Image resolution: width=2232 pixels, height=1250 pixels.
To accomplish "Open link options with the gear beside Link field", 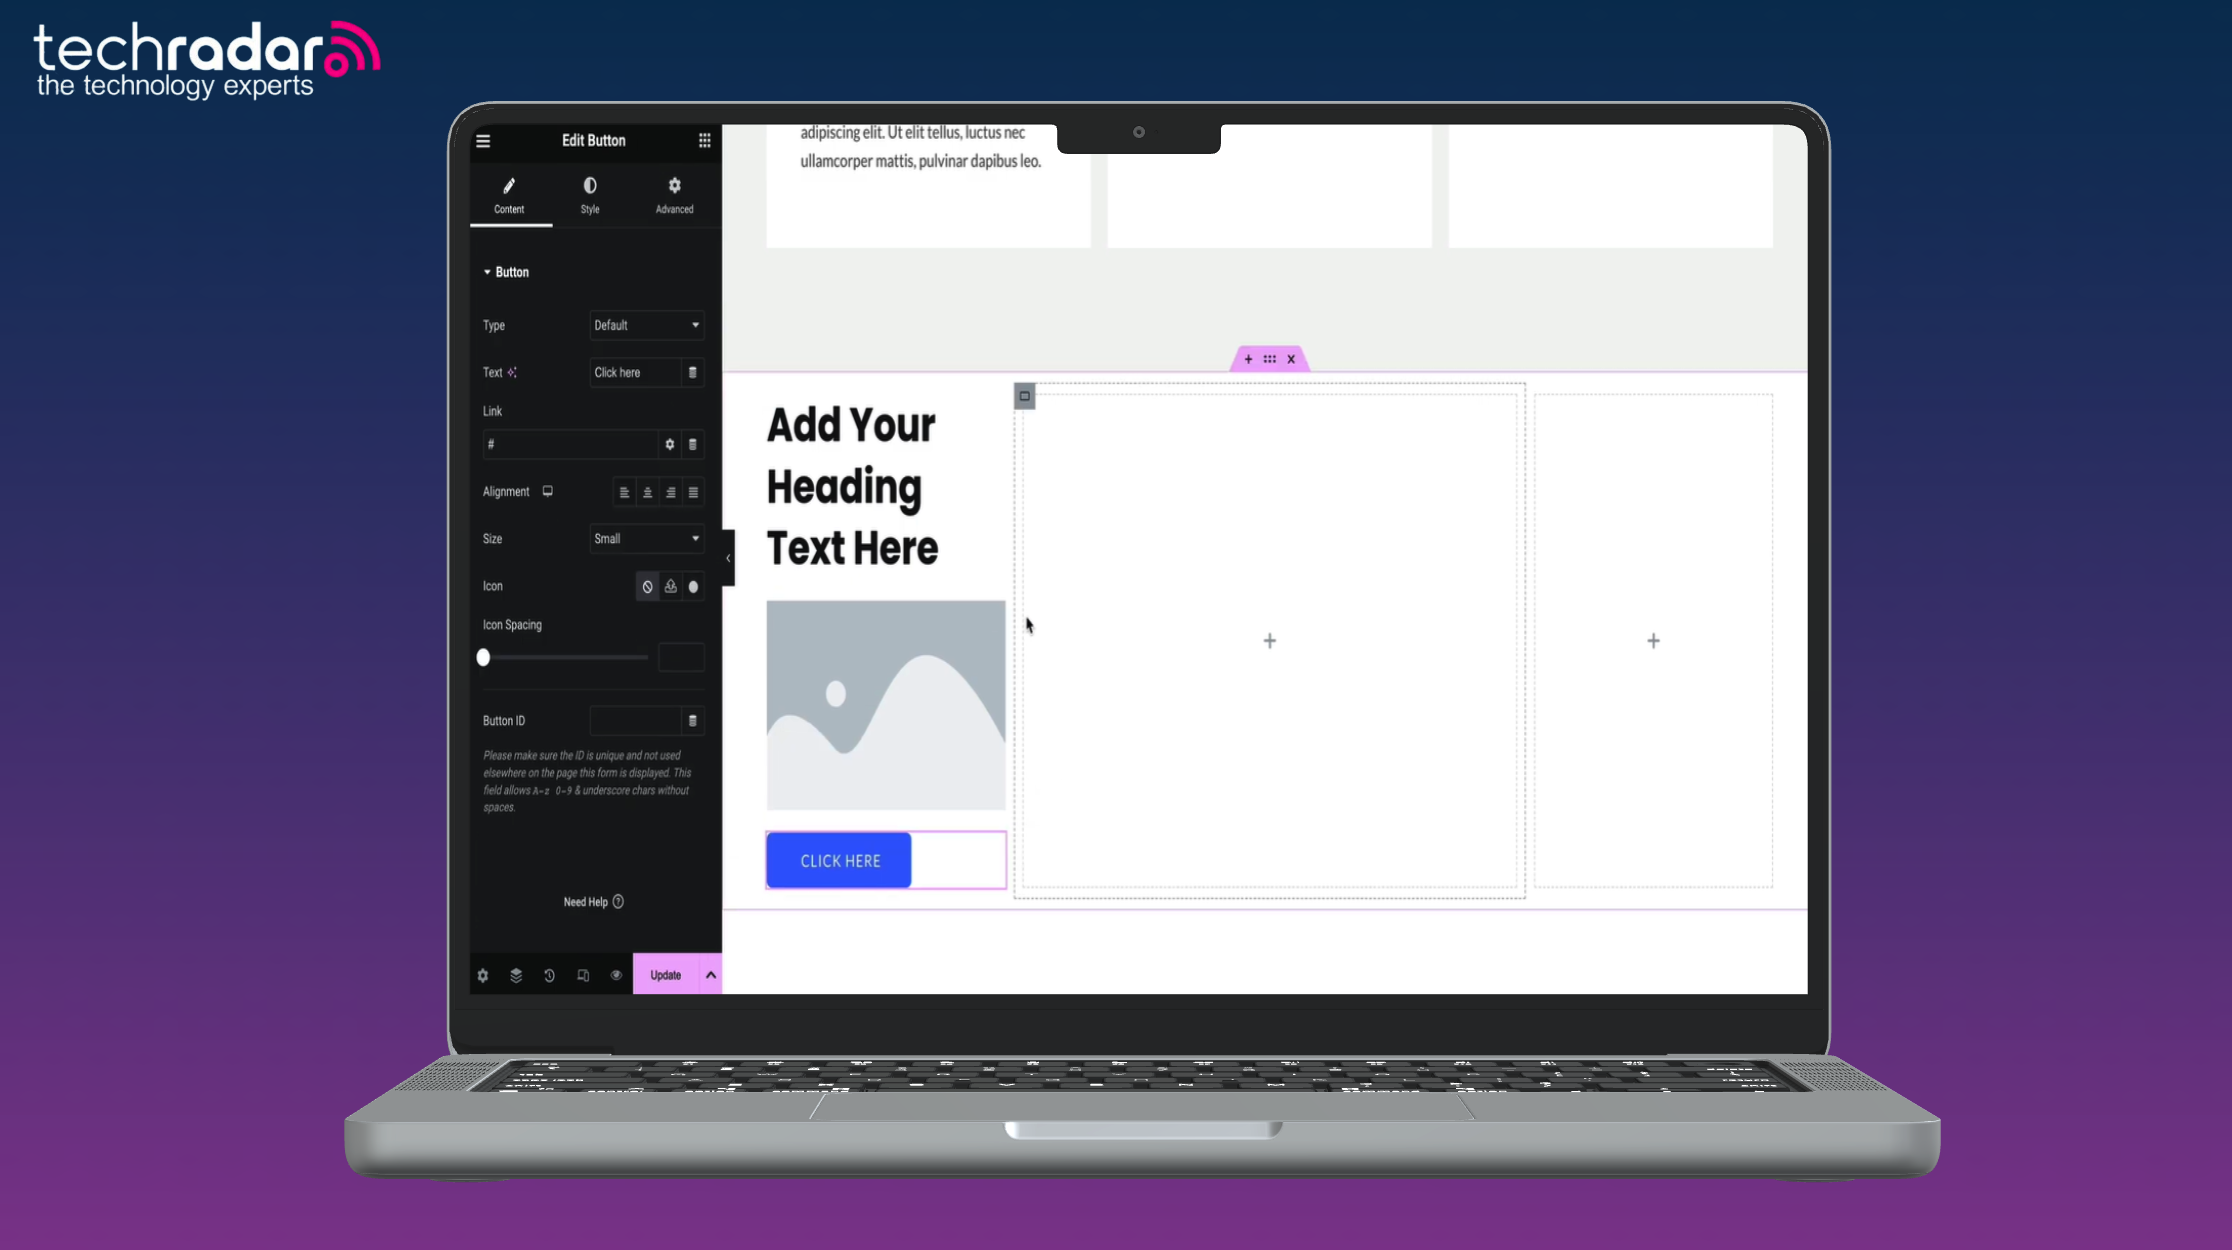I will coord(669,444).
